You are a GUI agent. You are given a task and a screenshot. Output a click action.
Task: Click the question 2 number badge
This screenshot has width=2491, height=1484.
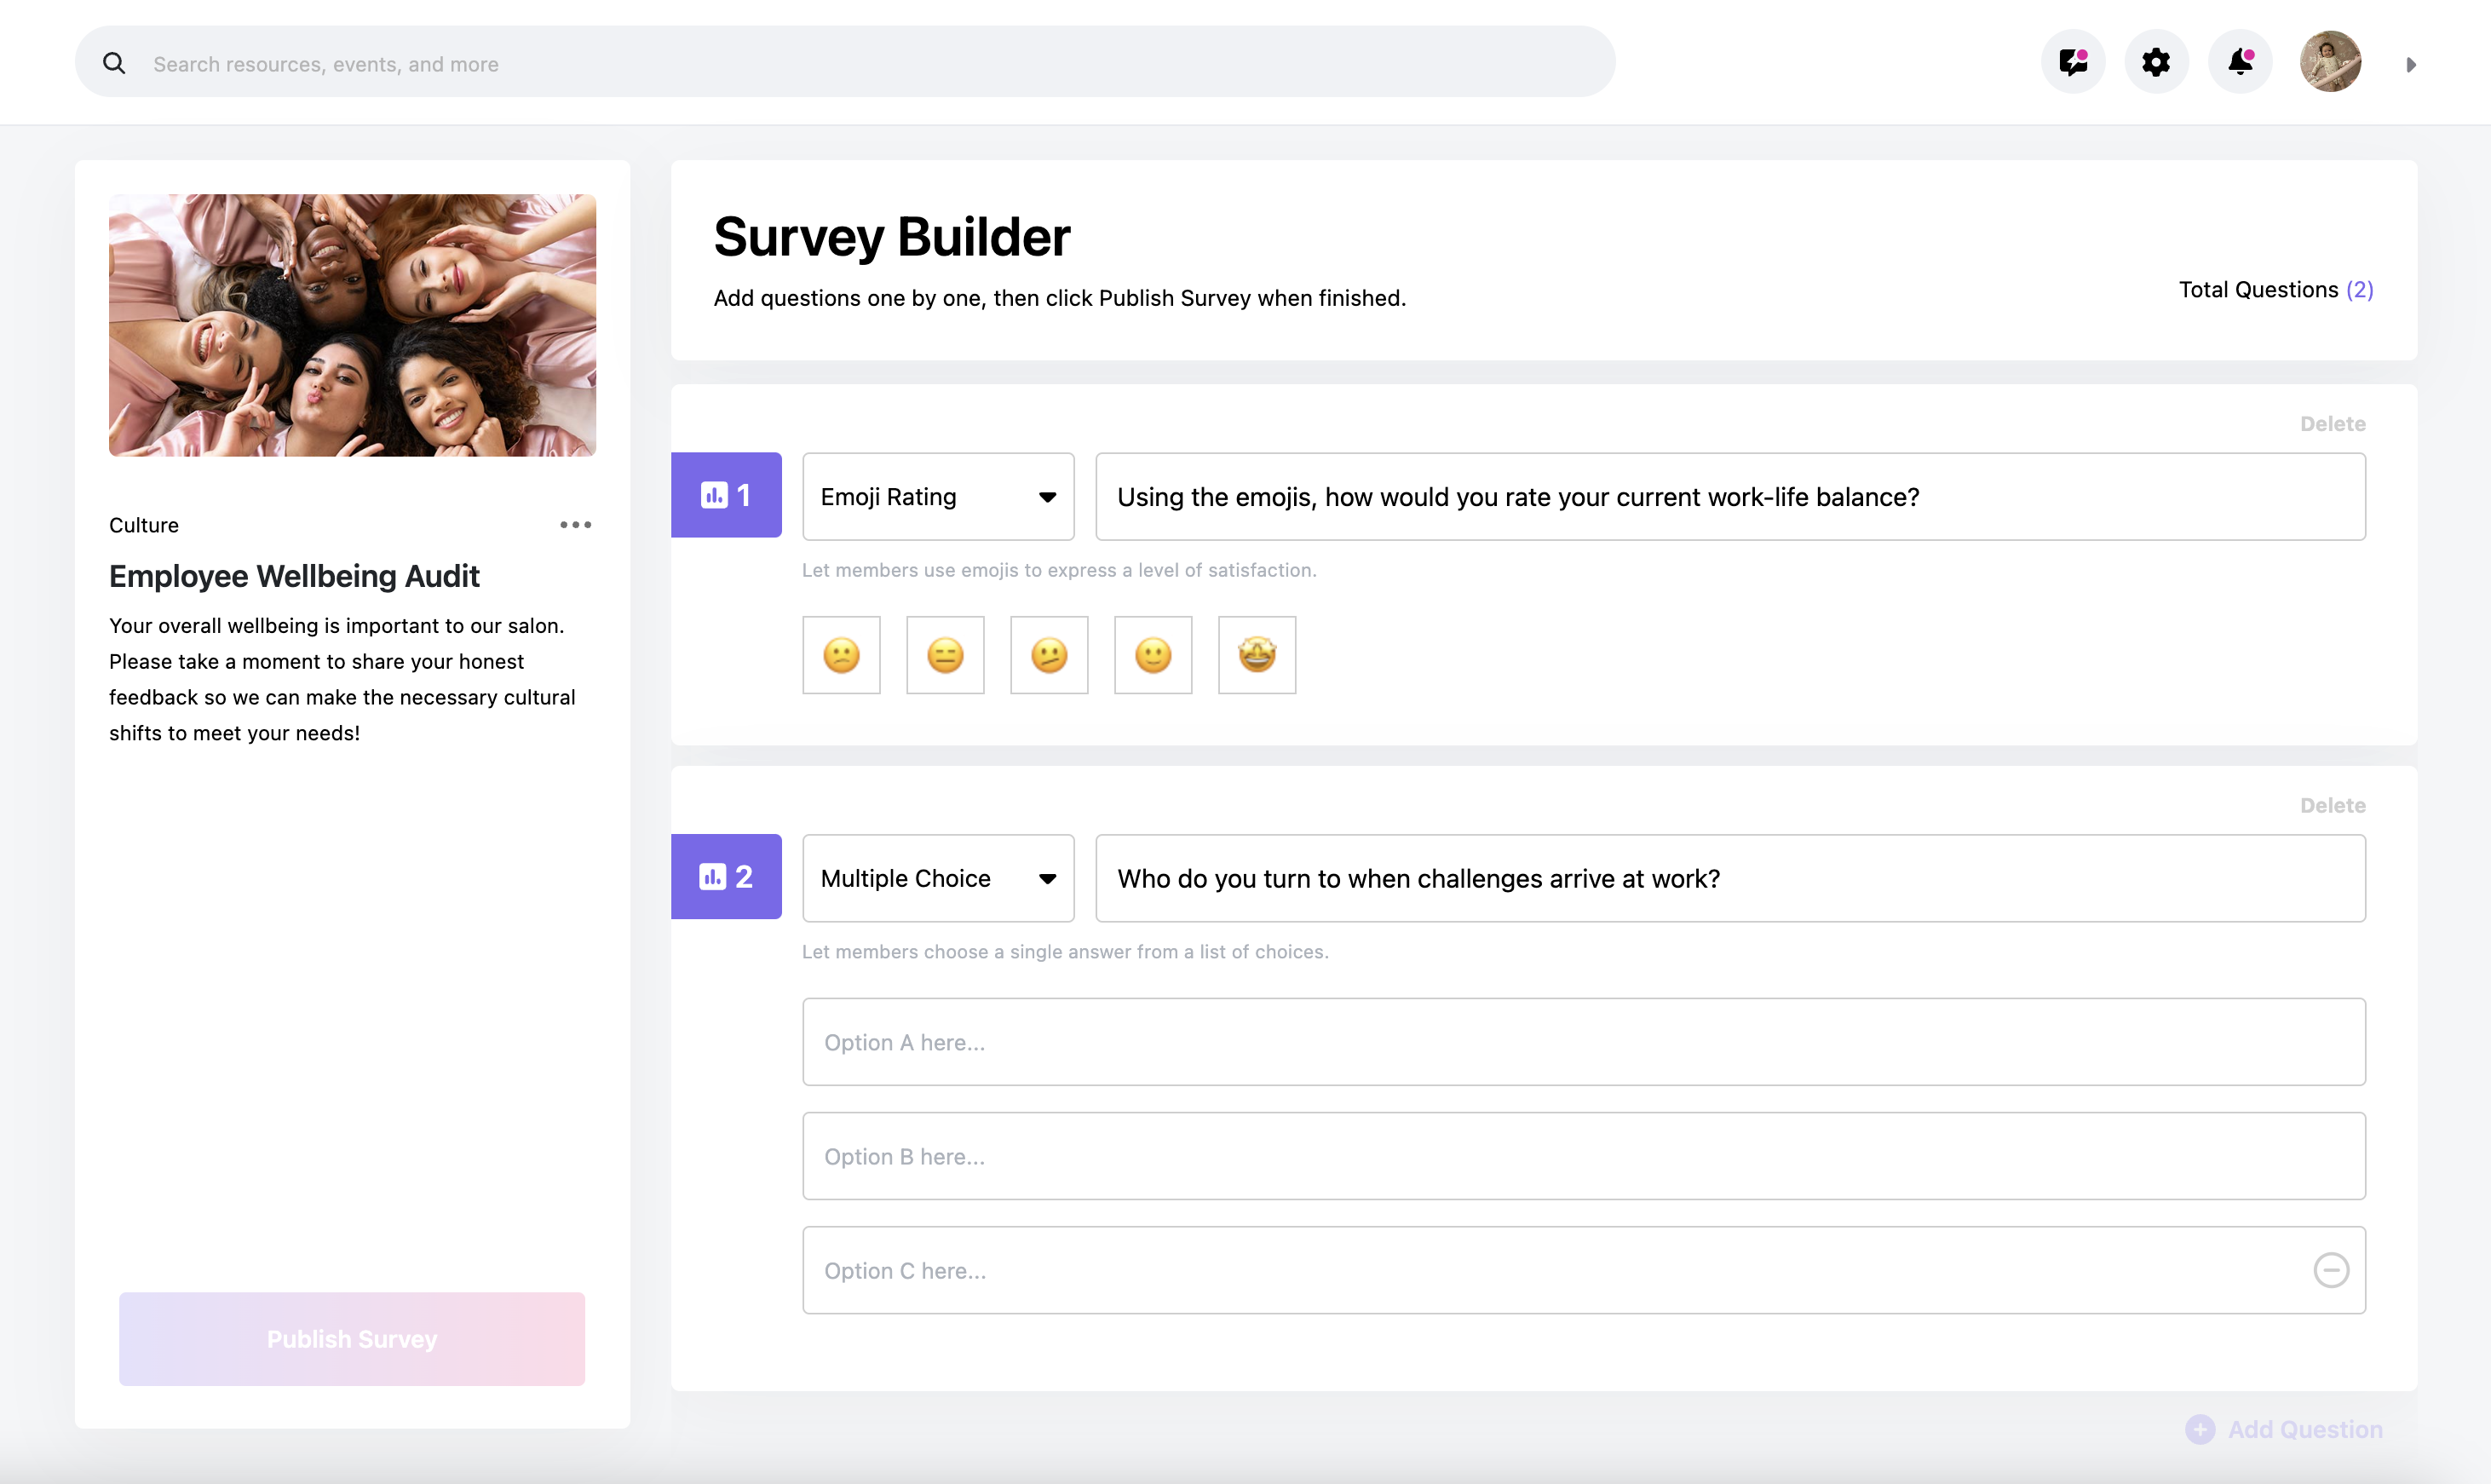726,877
